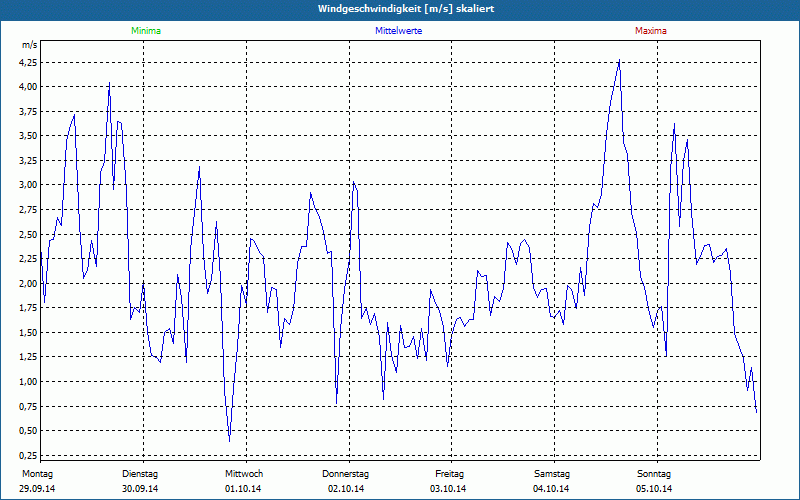The width and height of the screenshot is (800, 500).
Task: Click the Freitag day label
Action: pyautogui.click(x=449, y=474)
